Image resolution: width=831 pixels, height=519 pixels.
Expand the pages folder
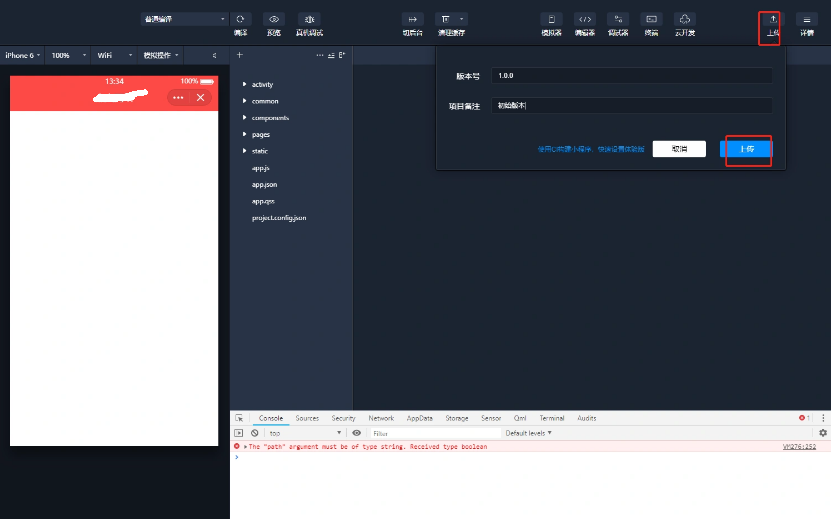point(260,134)
